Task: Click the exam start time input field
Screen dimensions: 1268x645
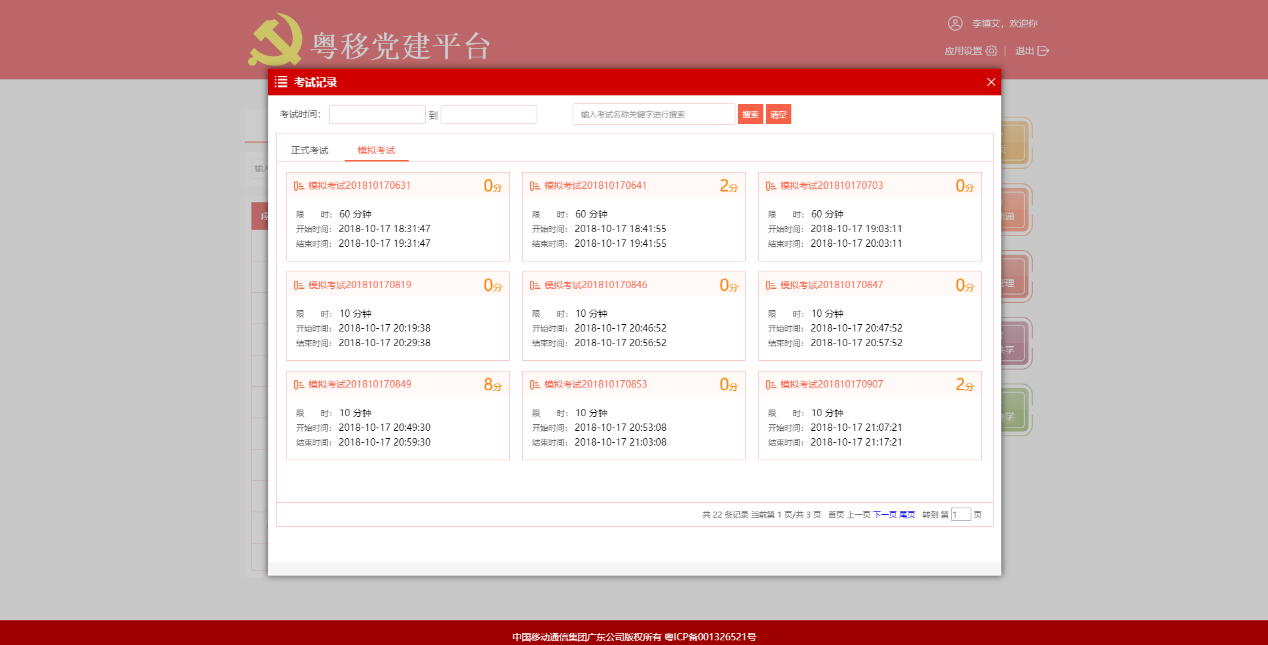Action: coord(377,115)
